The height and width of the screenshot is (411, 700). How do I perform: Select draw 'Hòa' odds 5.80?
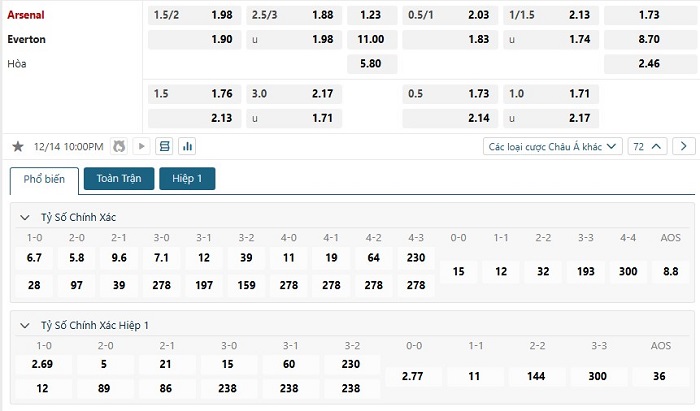(371, 63)
